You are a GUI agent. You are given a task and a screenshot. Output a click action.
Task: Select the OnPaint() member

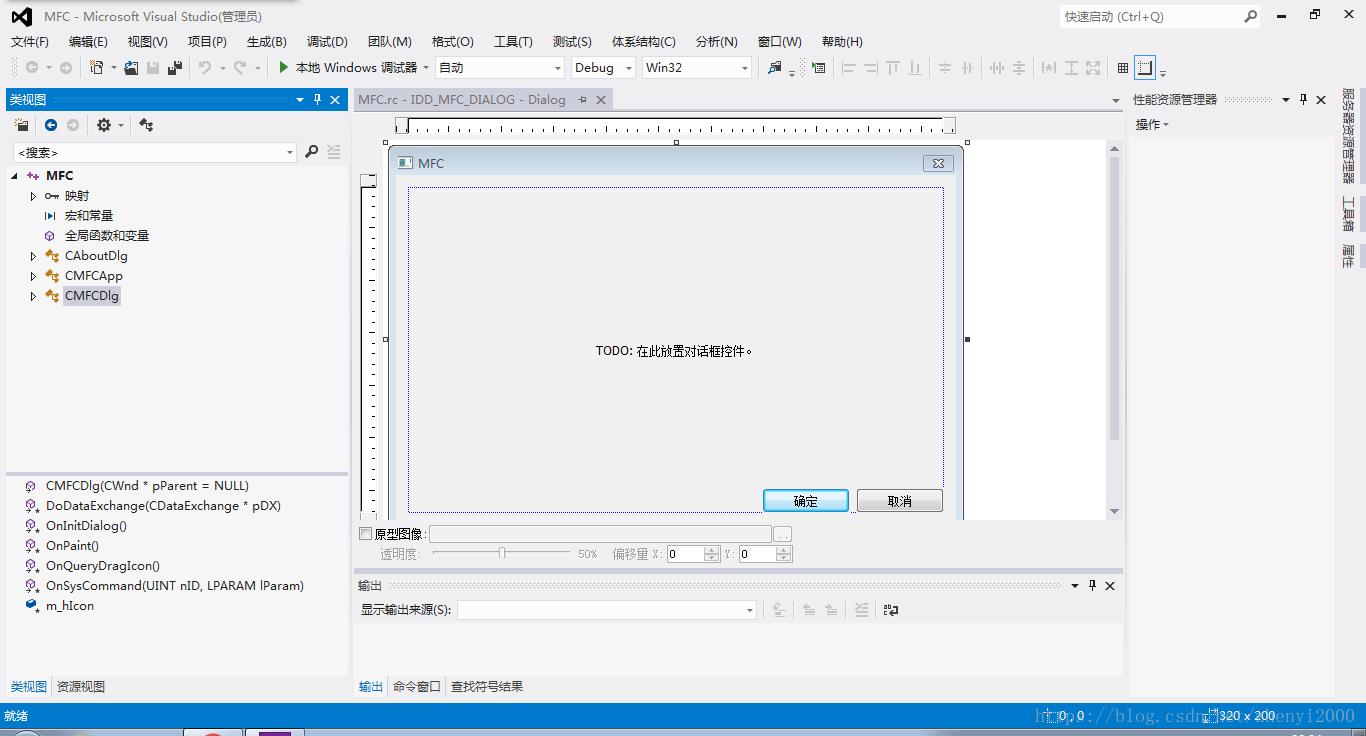pyautogui.click(x=72, y=546)
